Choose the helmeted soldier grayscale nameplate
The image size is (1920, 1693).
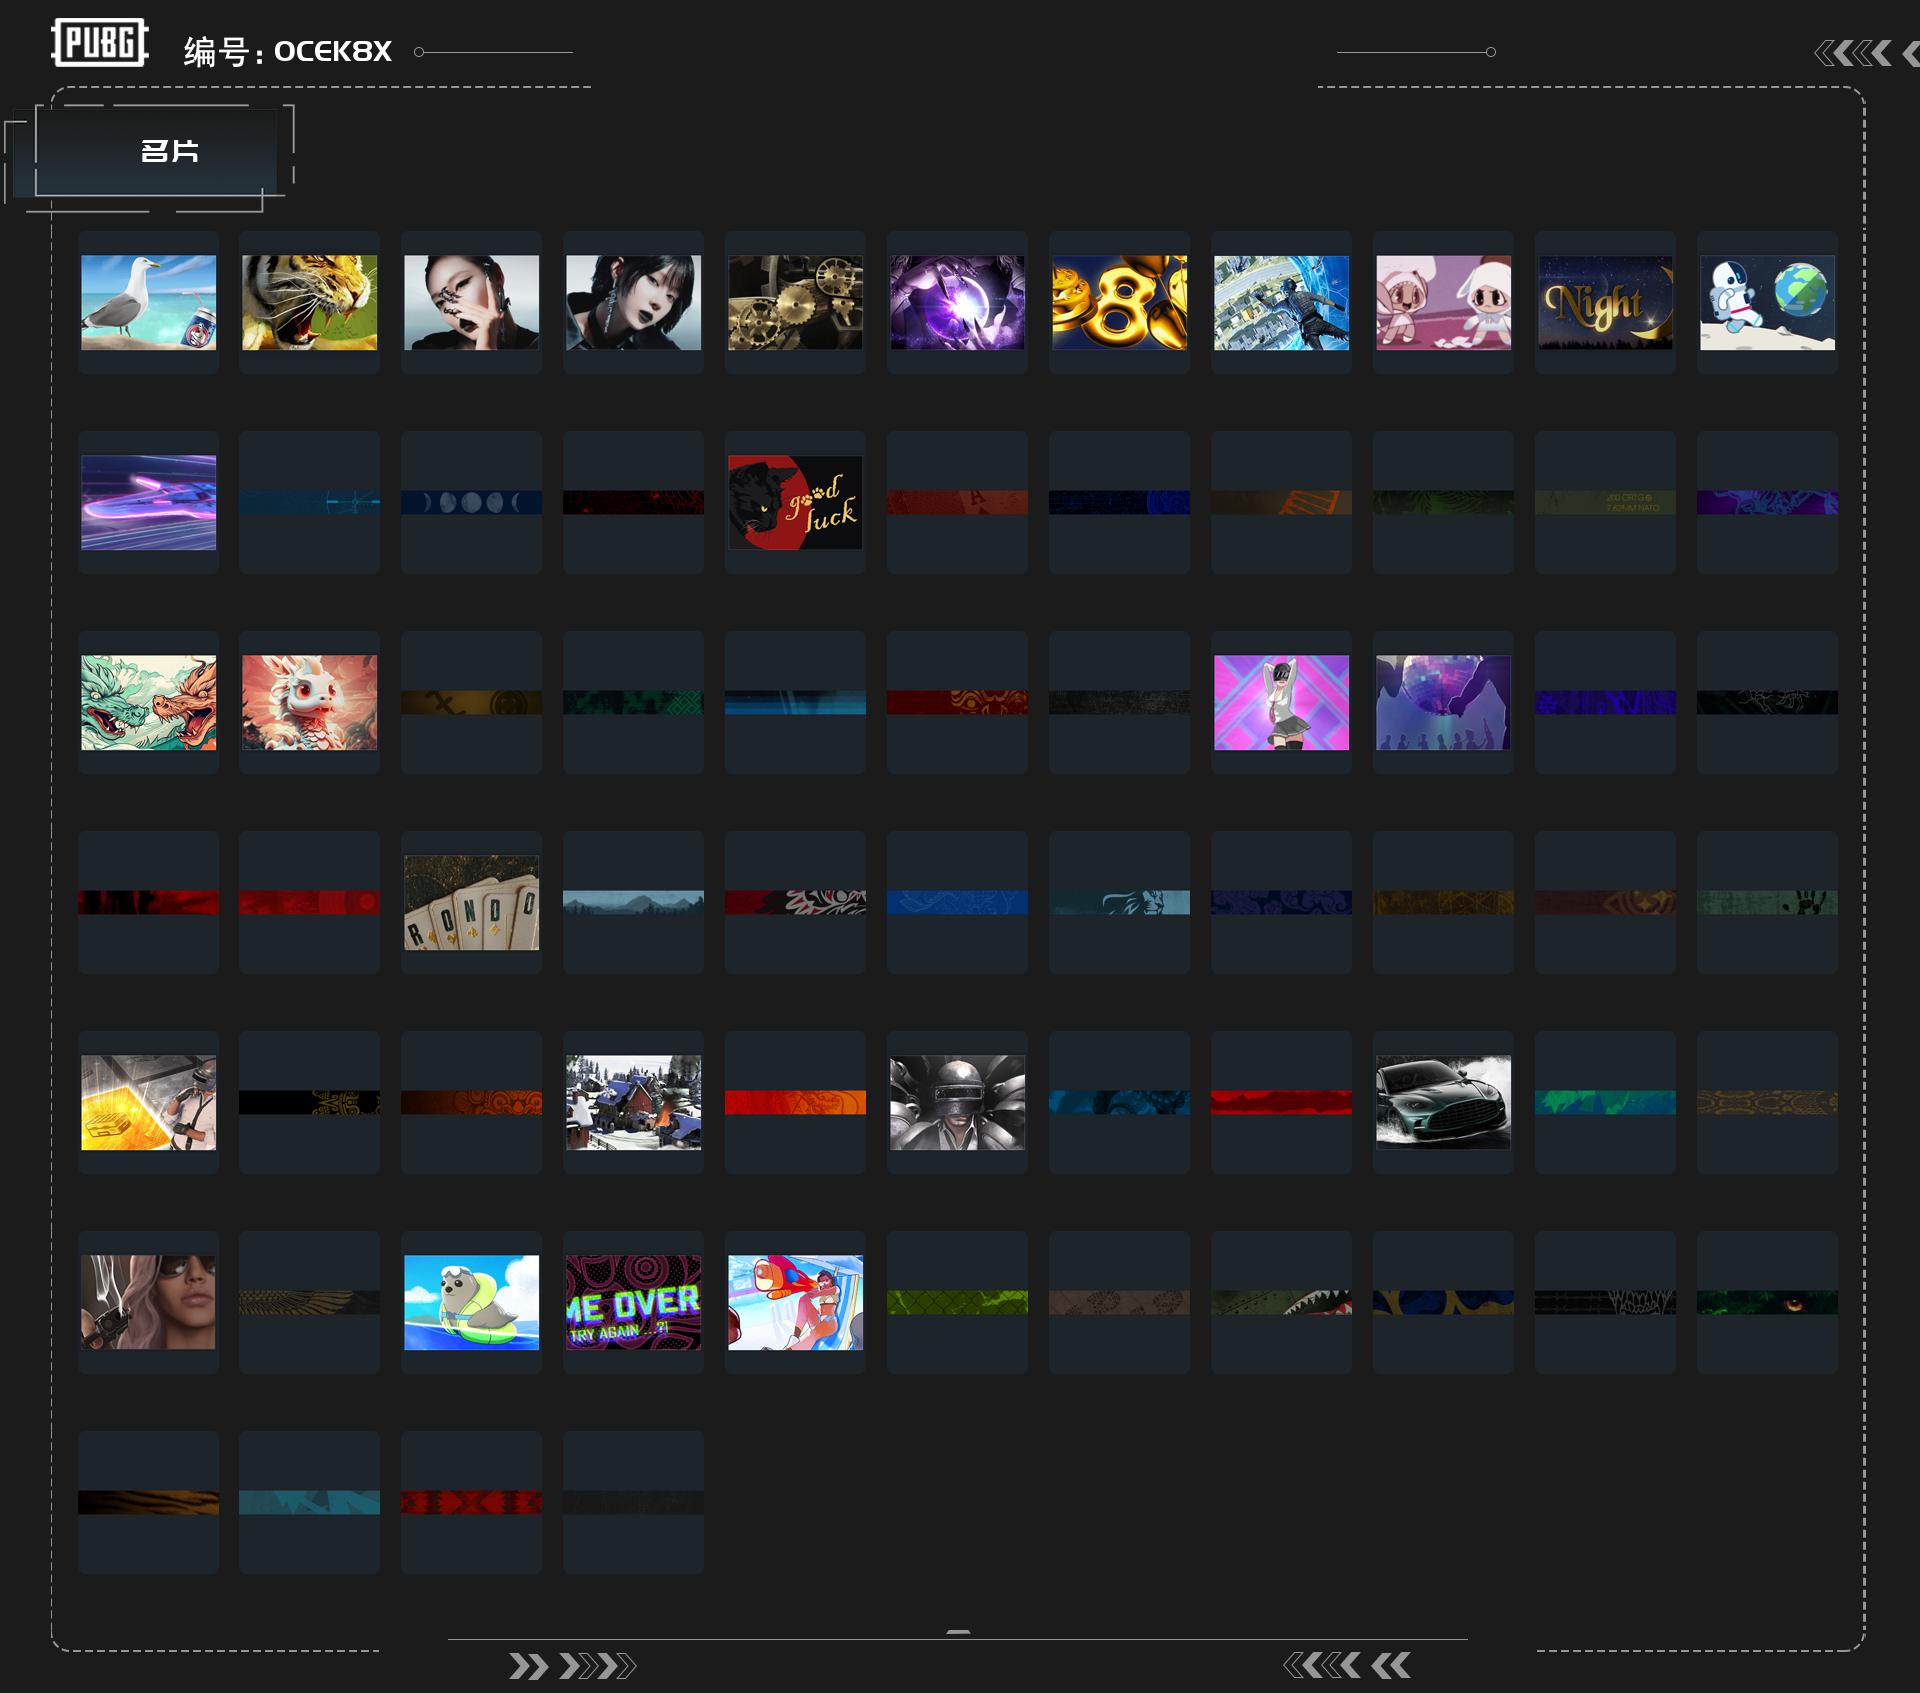click(x=957, y=1102)
